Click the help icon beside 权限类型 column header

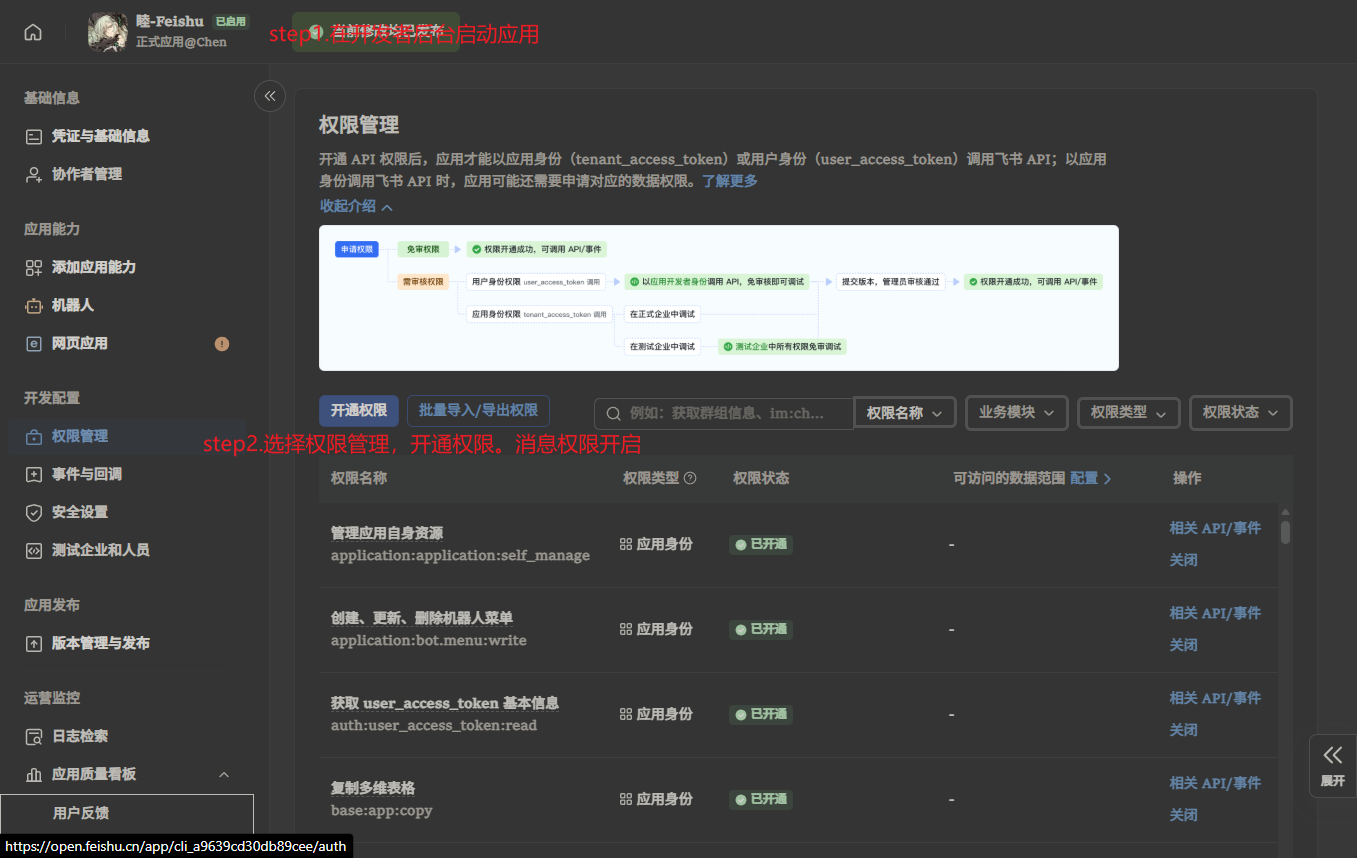click(690, 479)
